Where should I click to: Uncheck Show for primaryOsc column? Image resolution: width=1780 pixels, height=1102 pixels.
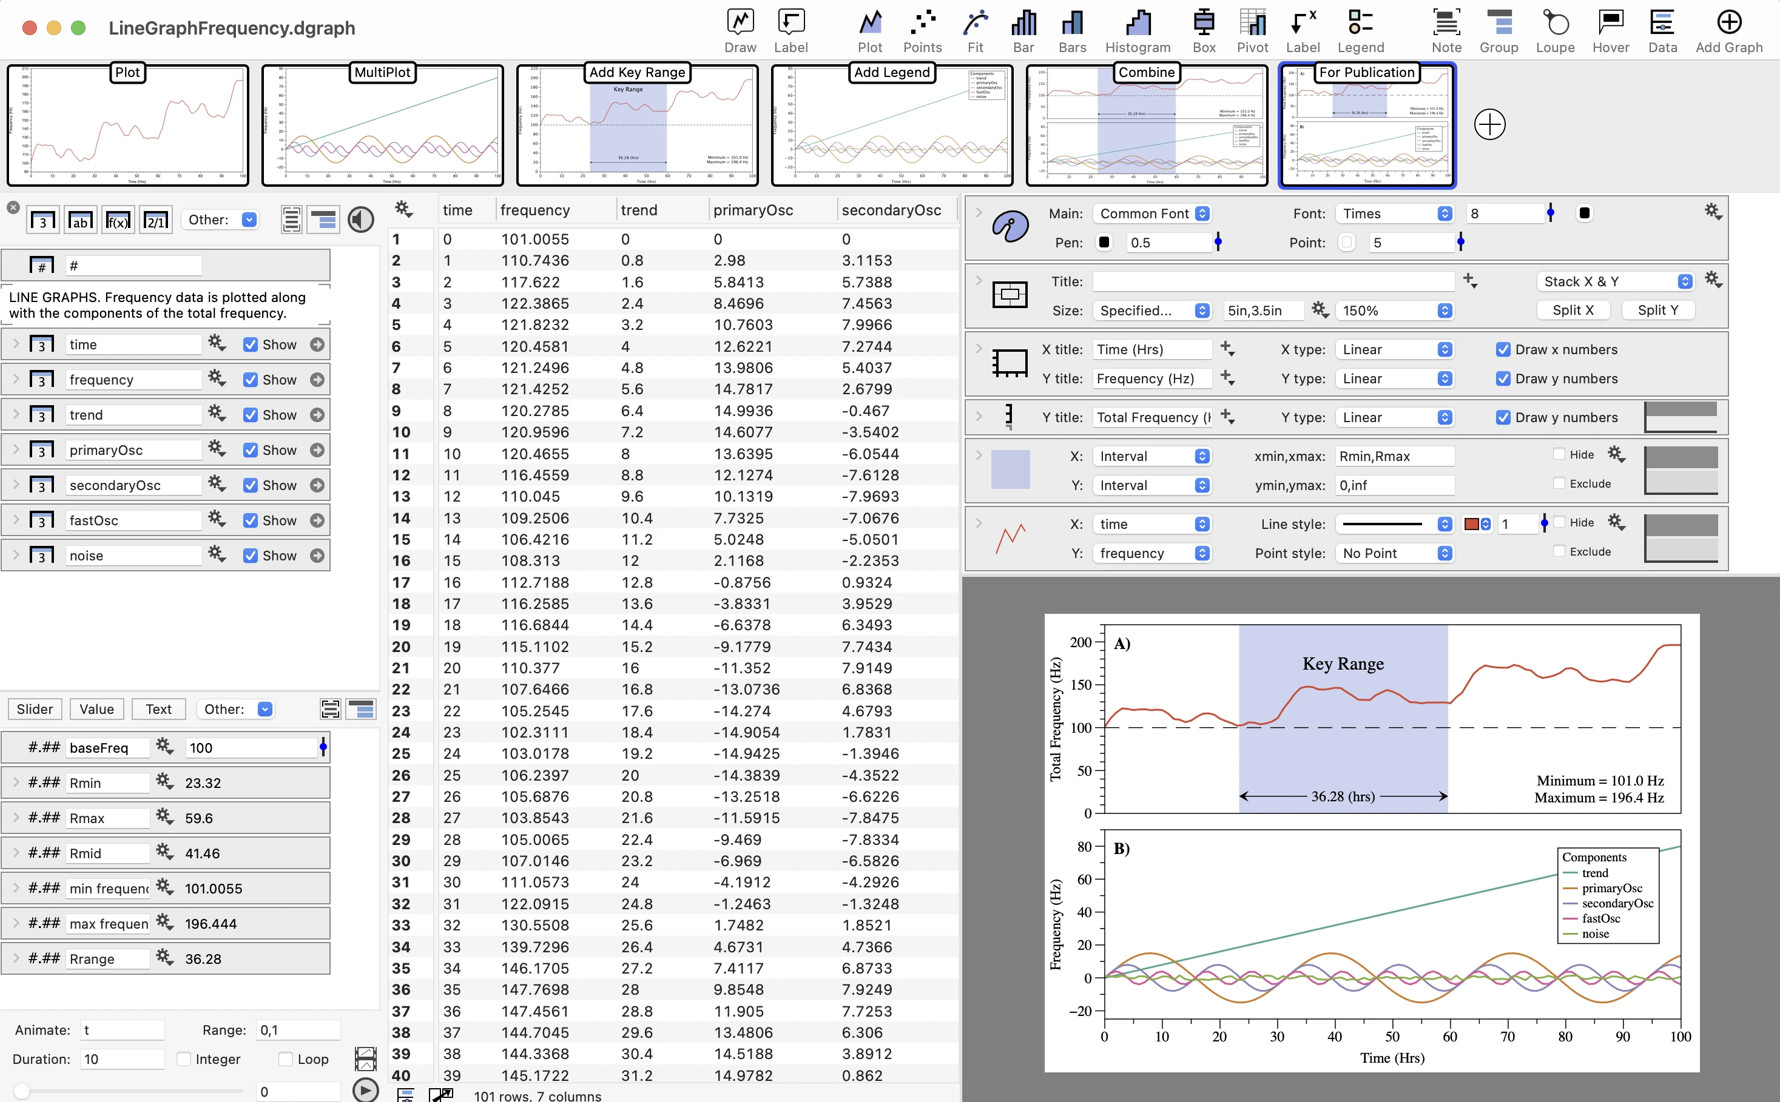[250, 450]
